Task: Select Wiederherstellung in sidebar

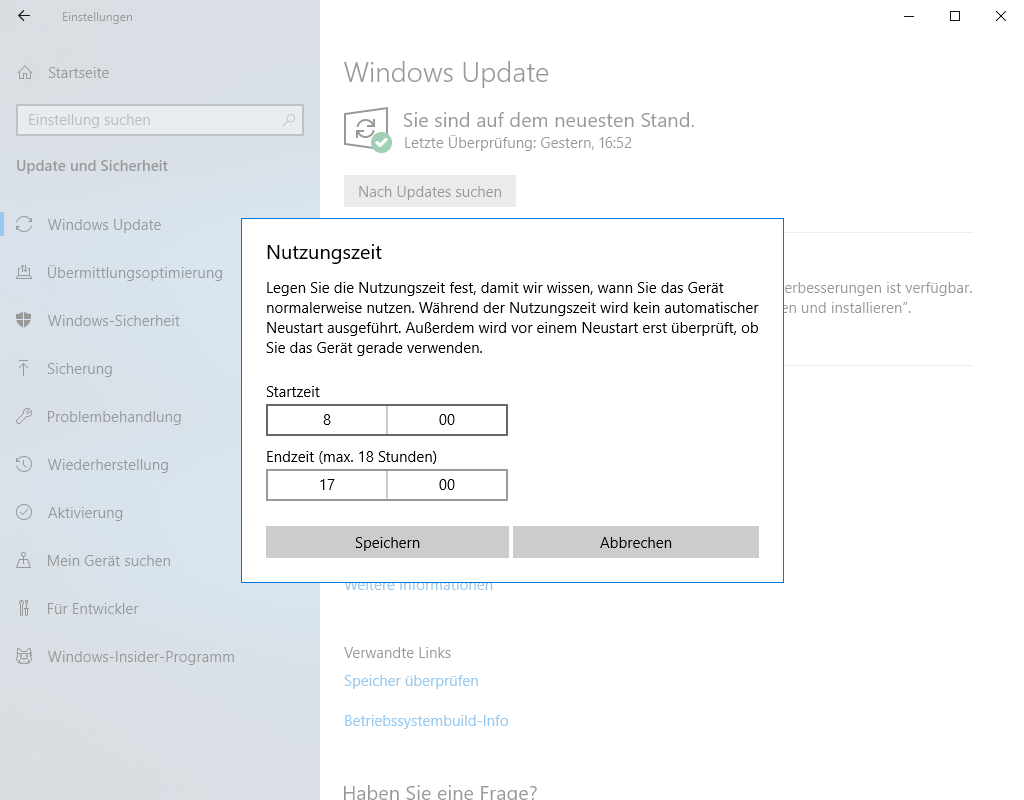Action: pyautogui.click(x=108, y=464)
